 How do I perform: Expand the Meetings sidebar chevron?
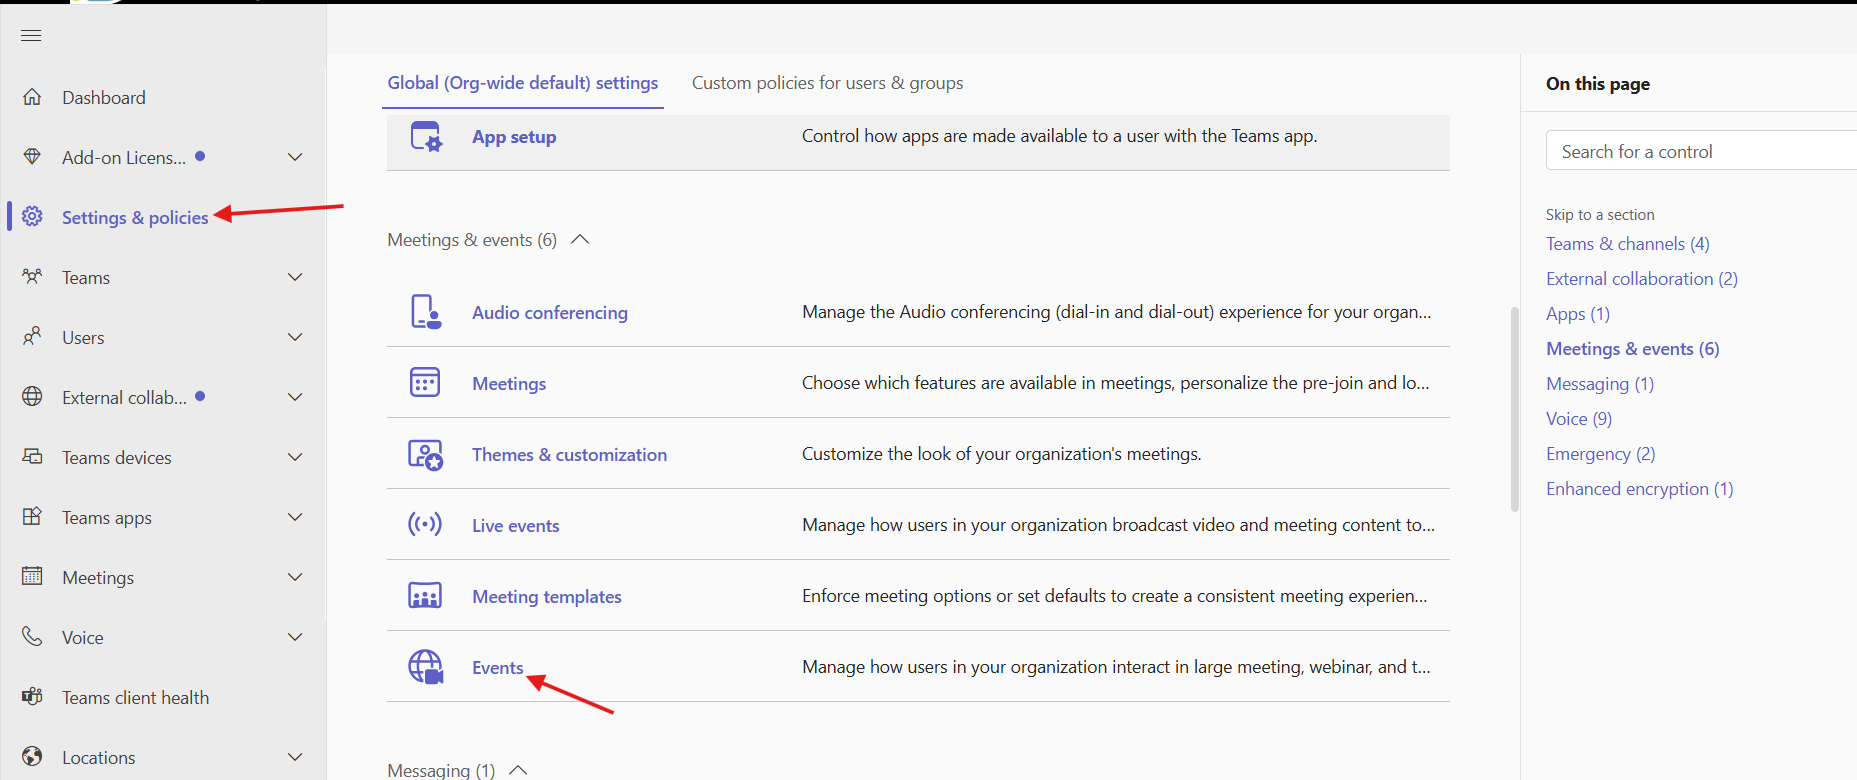(x=295, y=577)
